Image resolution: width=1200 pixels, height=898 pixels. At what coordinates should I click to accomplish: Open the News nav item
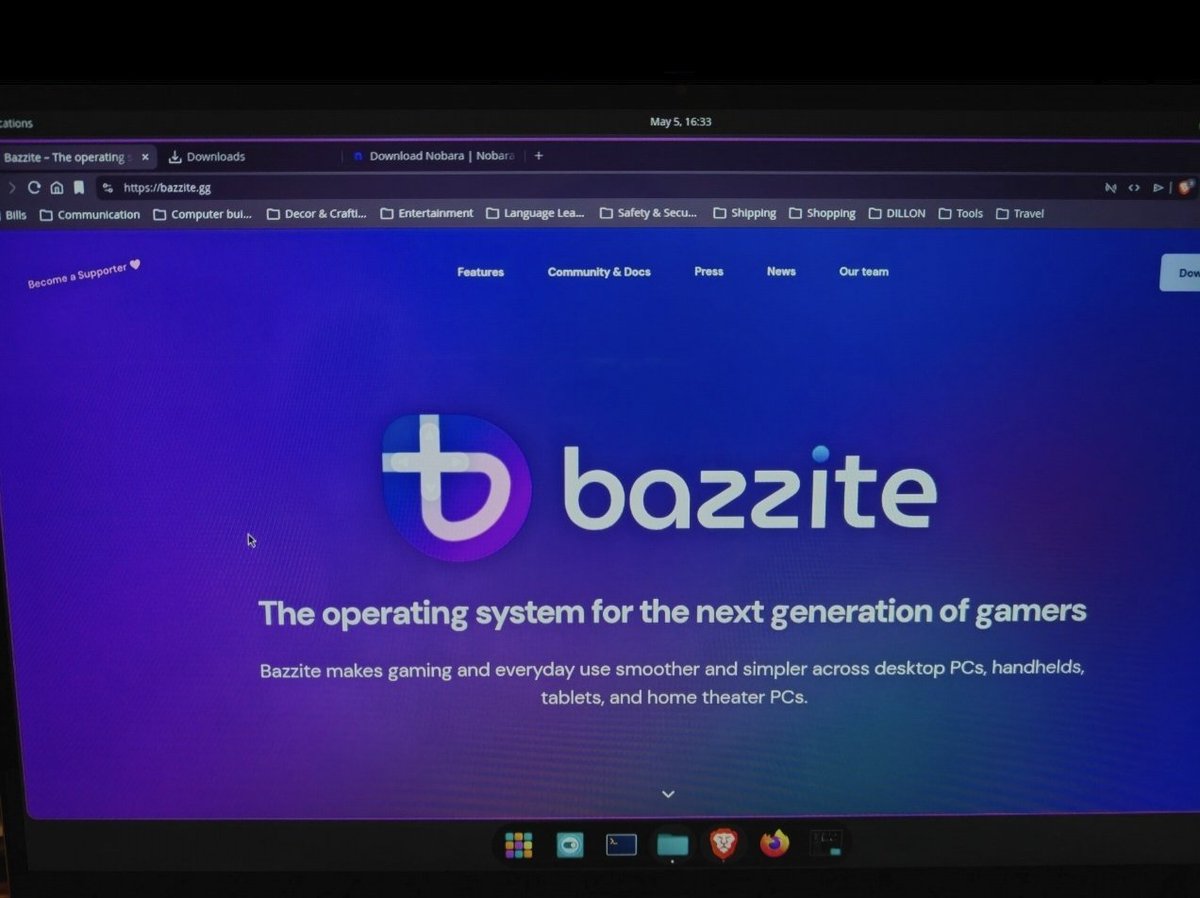point(781,271)
